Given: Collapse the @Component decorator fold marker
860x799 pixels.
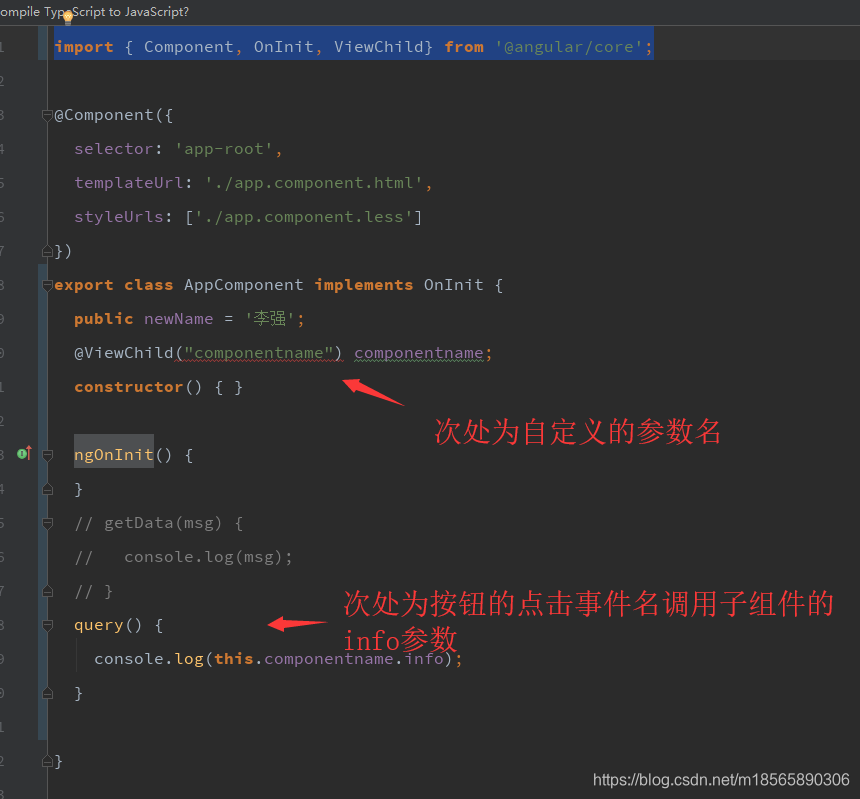Looking at the screenshot, I should [48, 115].
